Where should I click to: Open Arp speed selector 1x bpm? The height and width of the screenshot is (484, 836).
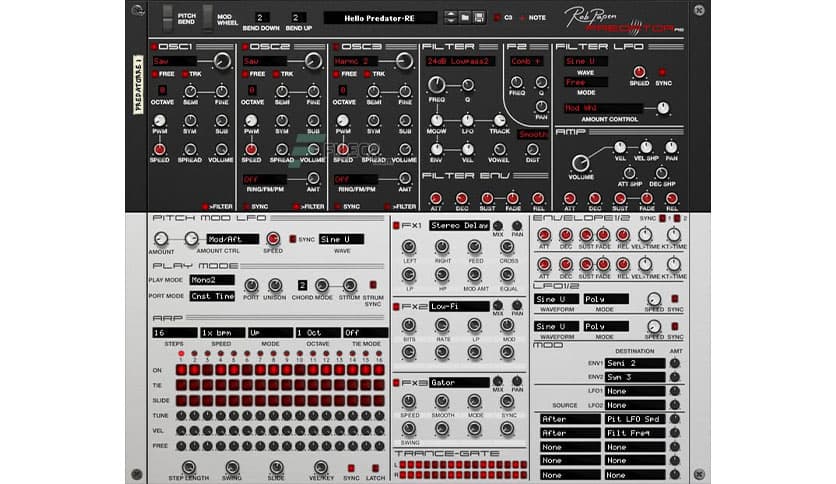[222, 333]
